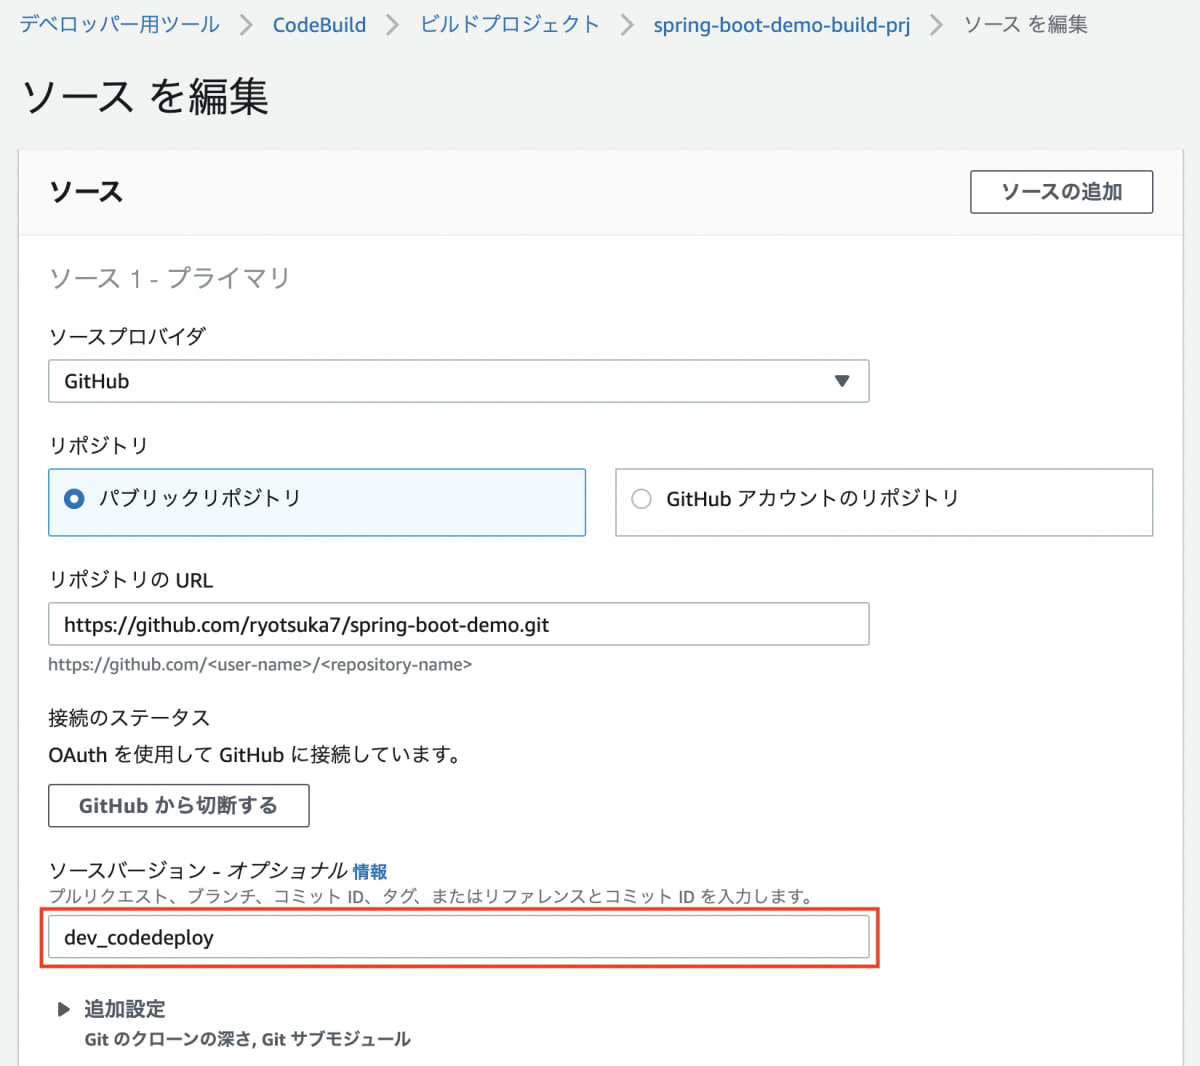Click the URL format hint text
Screen dimensions: 1200x1066
(x=260, y=664)
